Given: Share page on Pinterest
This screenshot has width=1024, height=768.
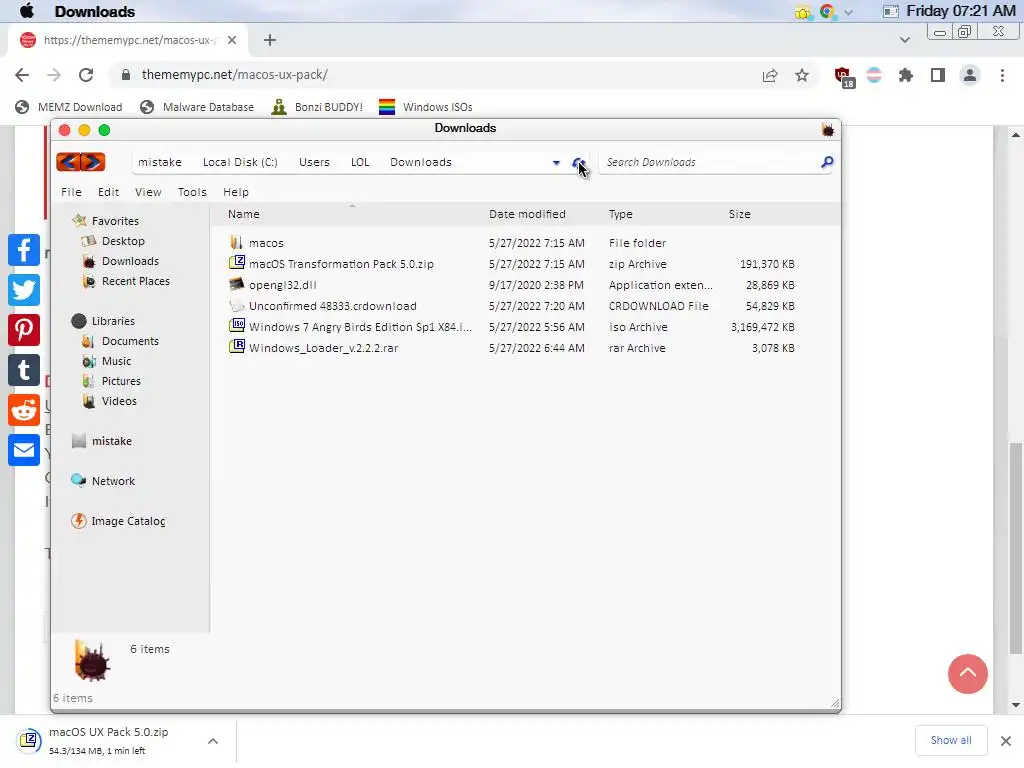Looking at the screenshot, I should 24,330.
